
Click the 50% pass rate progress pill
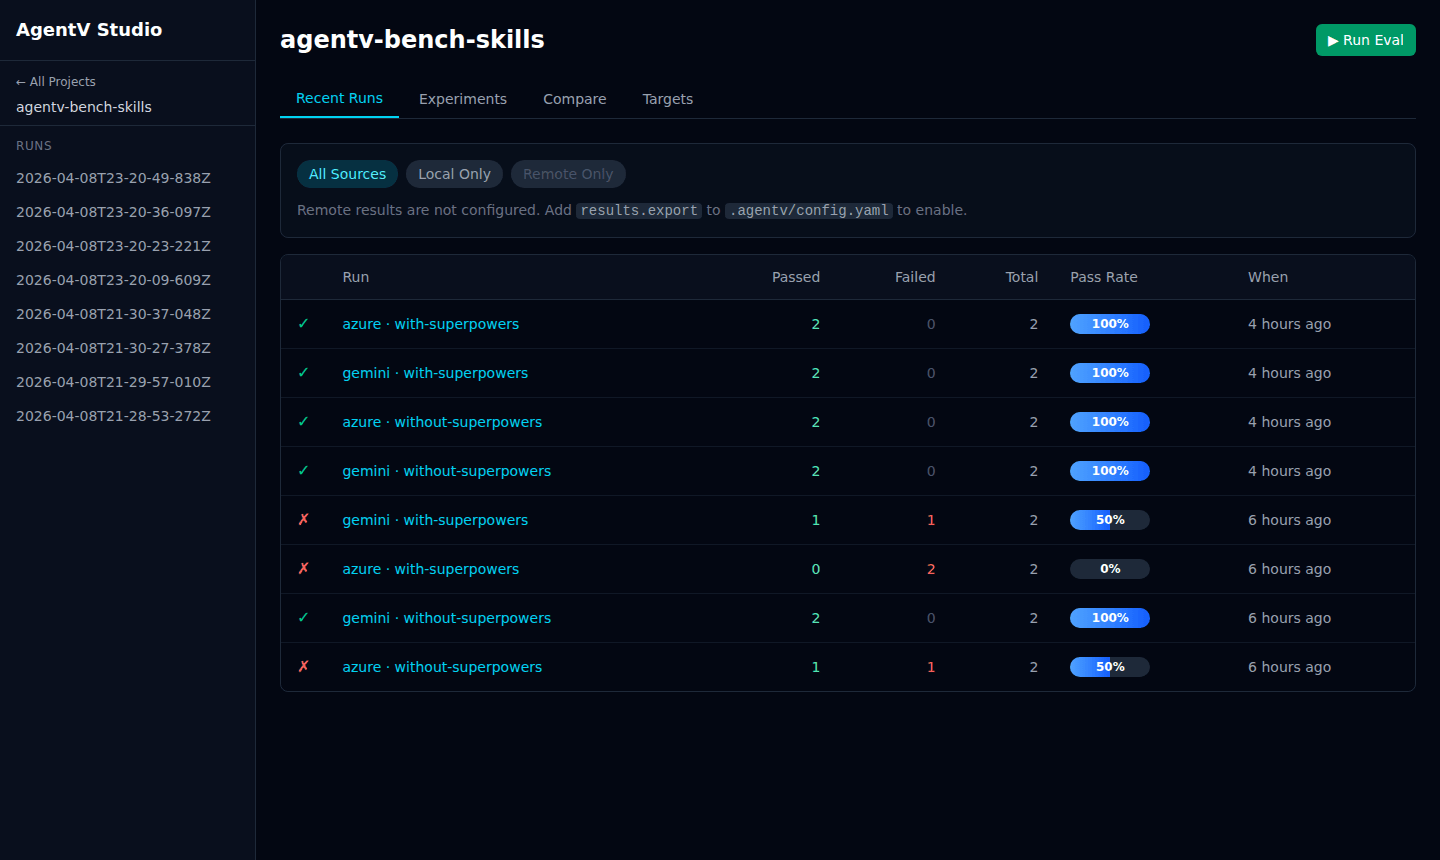click(x=1109, y=520)
